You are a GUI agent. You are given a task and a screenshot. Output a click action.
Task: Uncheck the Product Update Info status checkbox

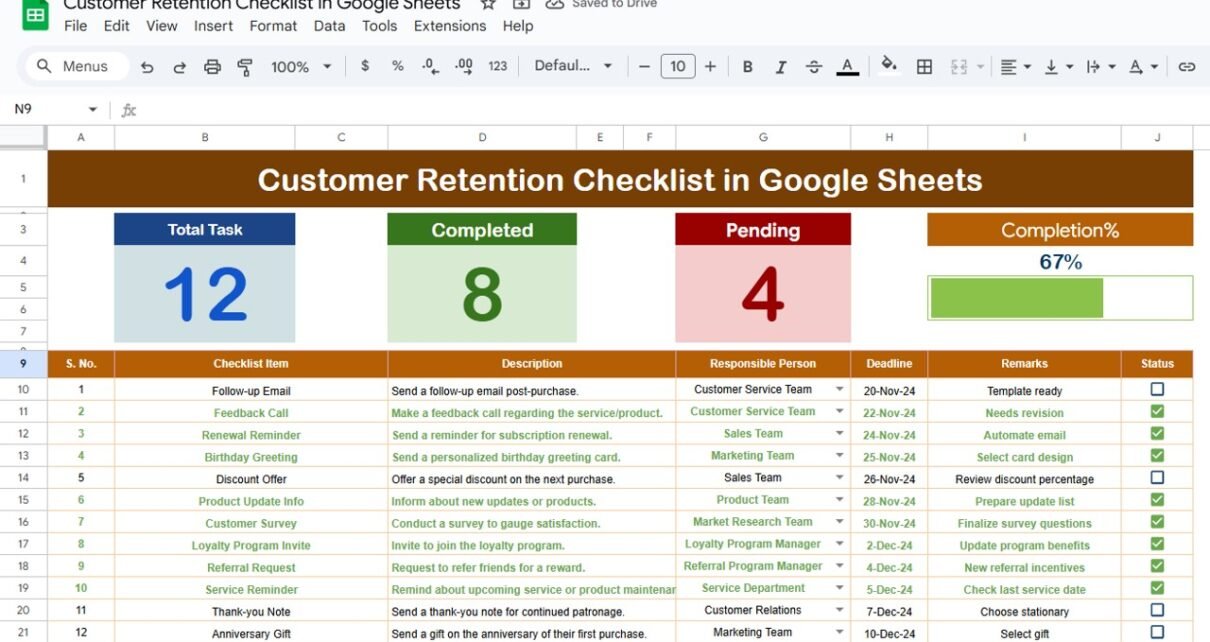coord(1157,499)
